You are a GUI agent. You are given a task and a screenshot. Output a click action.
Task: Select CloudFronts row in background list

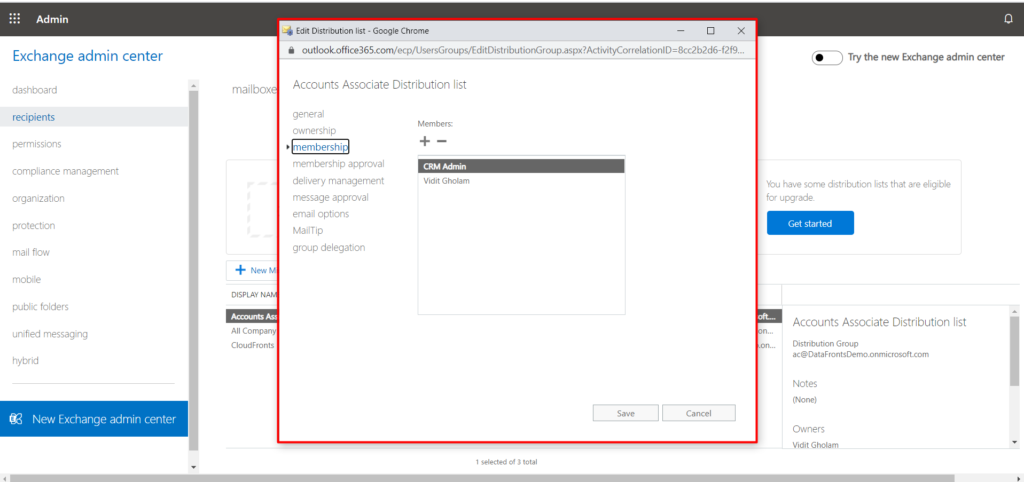click(252, 345)
